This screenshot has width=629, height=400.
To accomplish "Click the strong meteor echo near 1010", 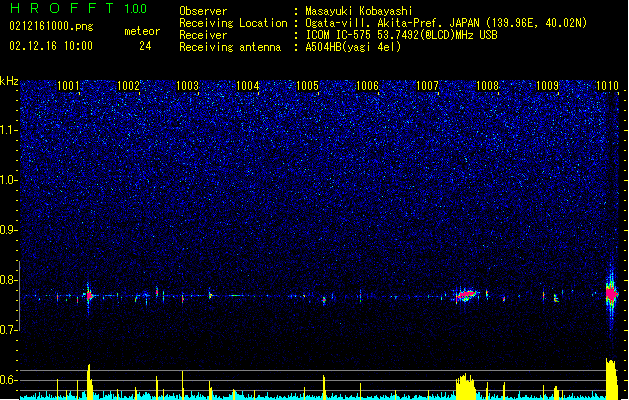I will click(x=611, y=294).
